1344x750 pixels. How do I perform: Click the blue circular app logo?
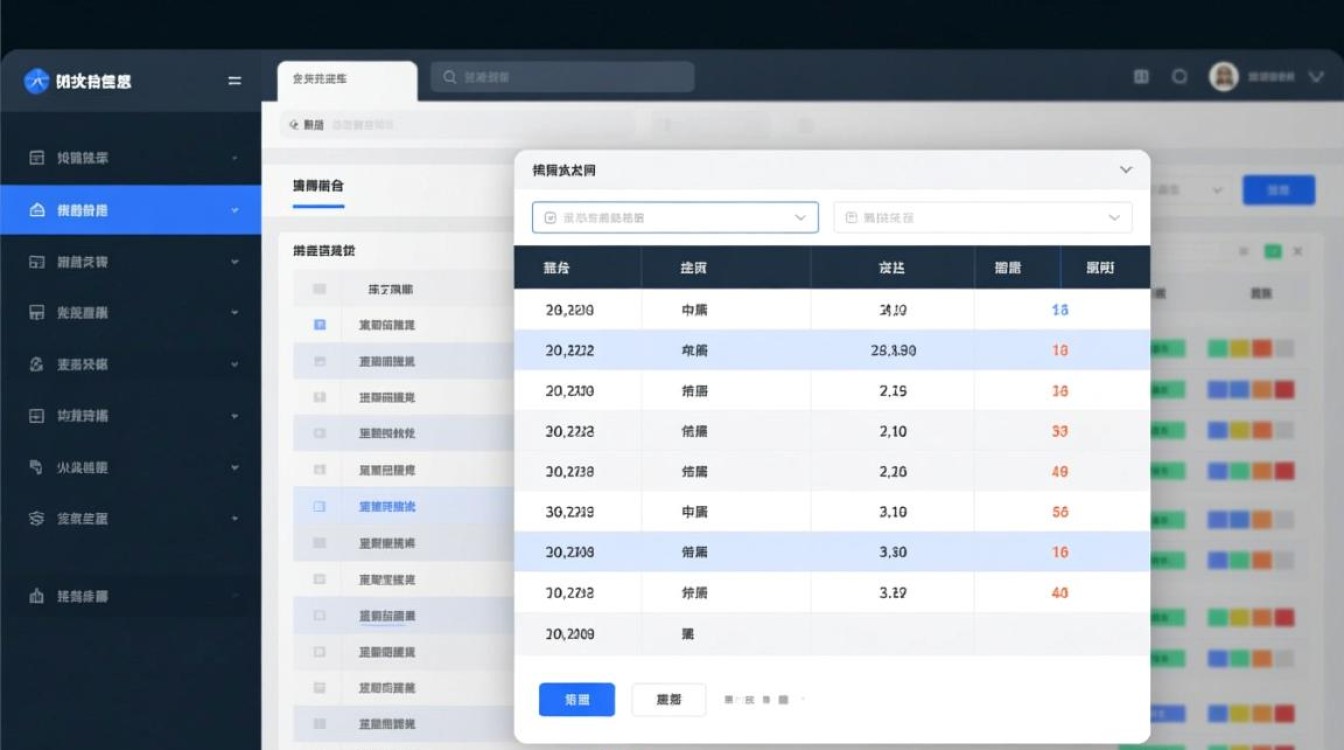pos(36,81)
